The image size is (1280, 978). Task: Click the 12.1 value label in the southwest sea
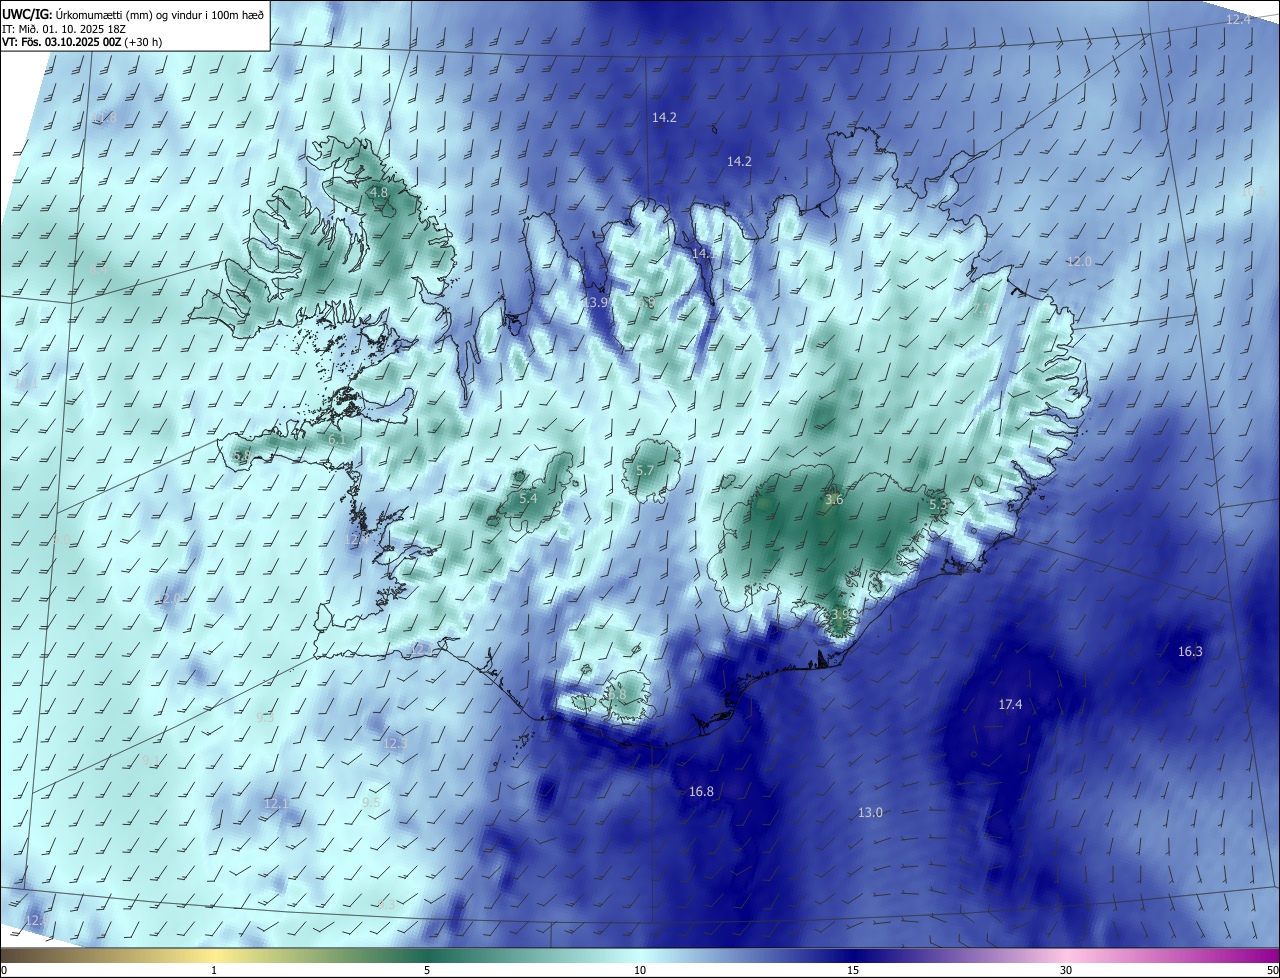point(276,804)
